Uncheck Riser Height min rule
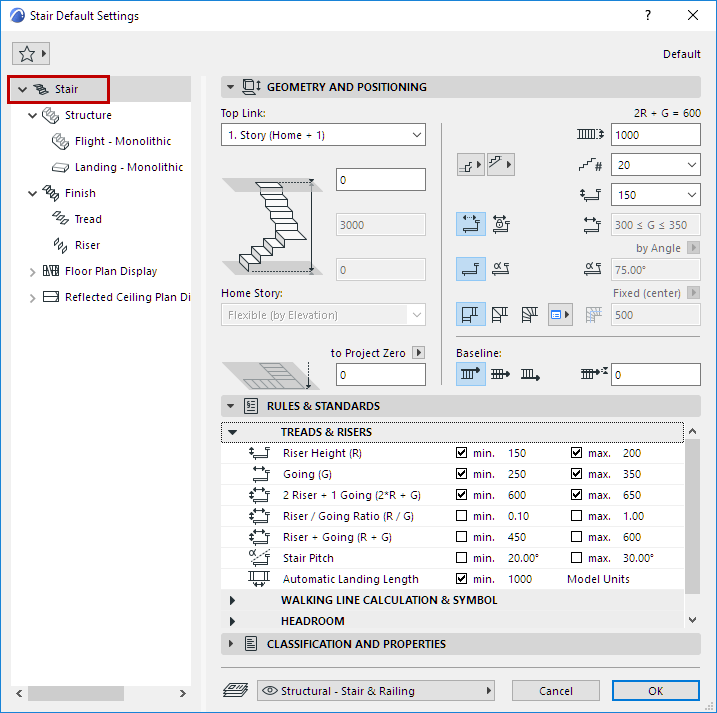The height and width of the screenshot is (713, 717). point(461,453)
